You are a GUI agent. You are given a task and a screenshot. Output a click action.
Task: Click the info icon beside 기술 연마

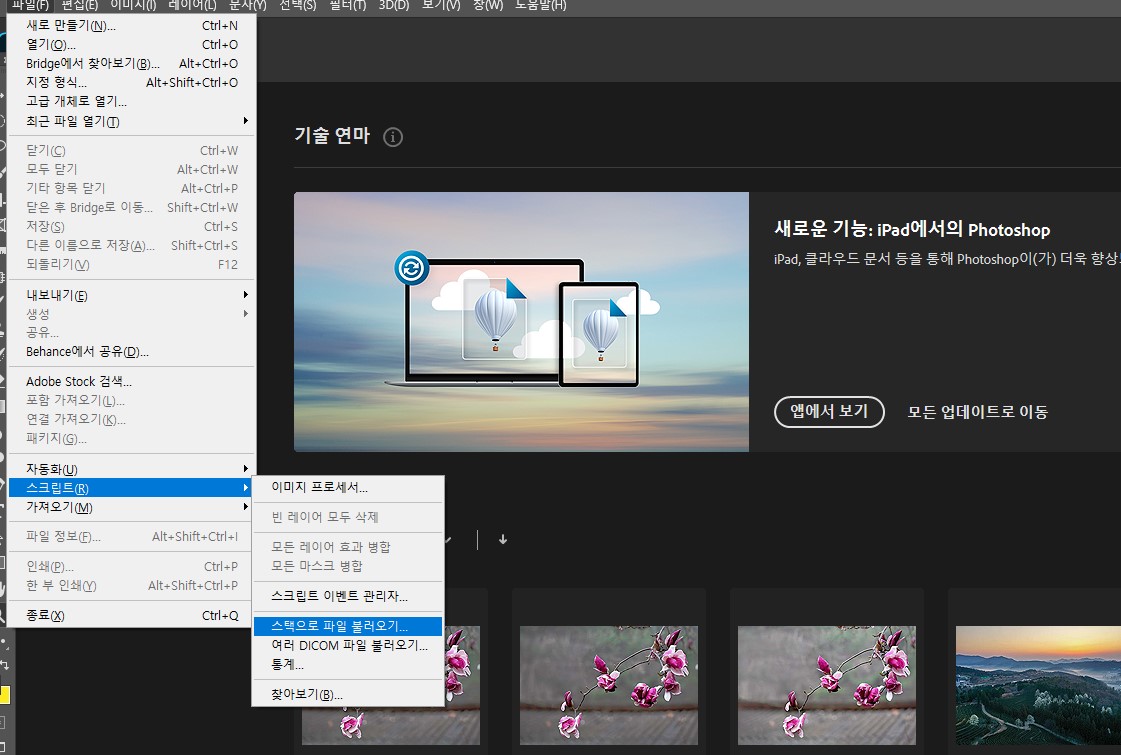392,137
